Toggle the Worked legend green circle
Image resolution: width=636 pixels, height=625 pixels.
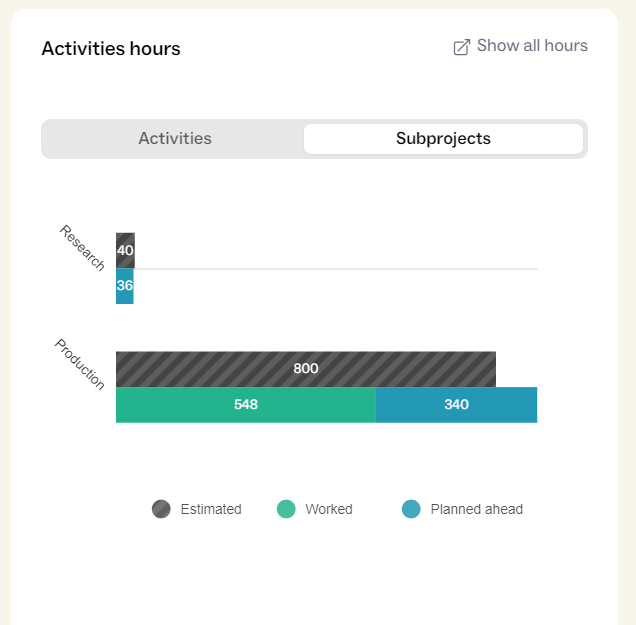coord(286,509)
